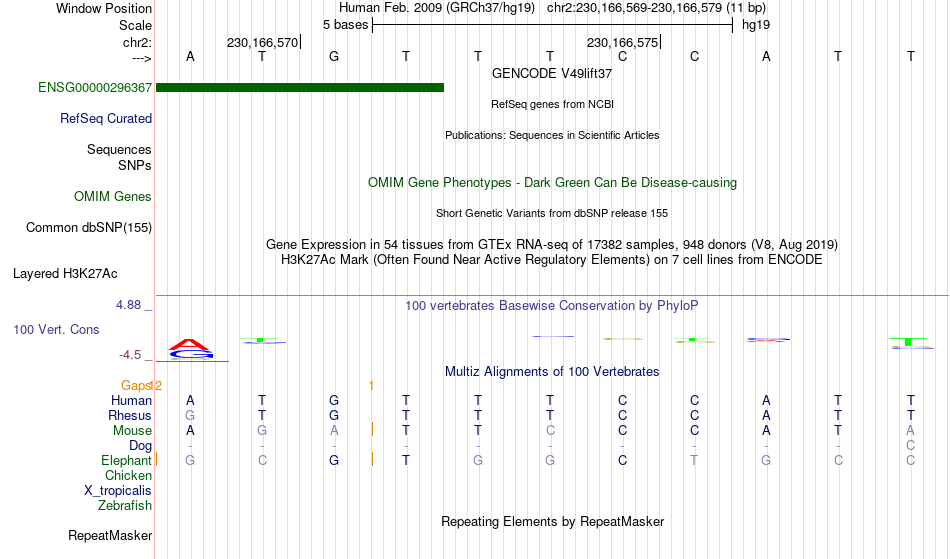950x559 pixels.
Task: Click the OMIM Genes track label
Action: 113,197
